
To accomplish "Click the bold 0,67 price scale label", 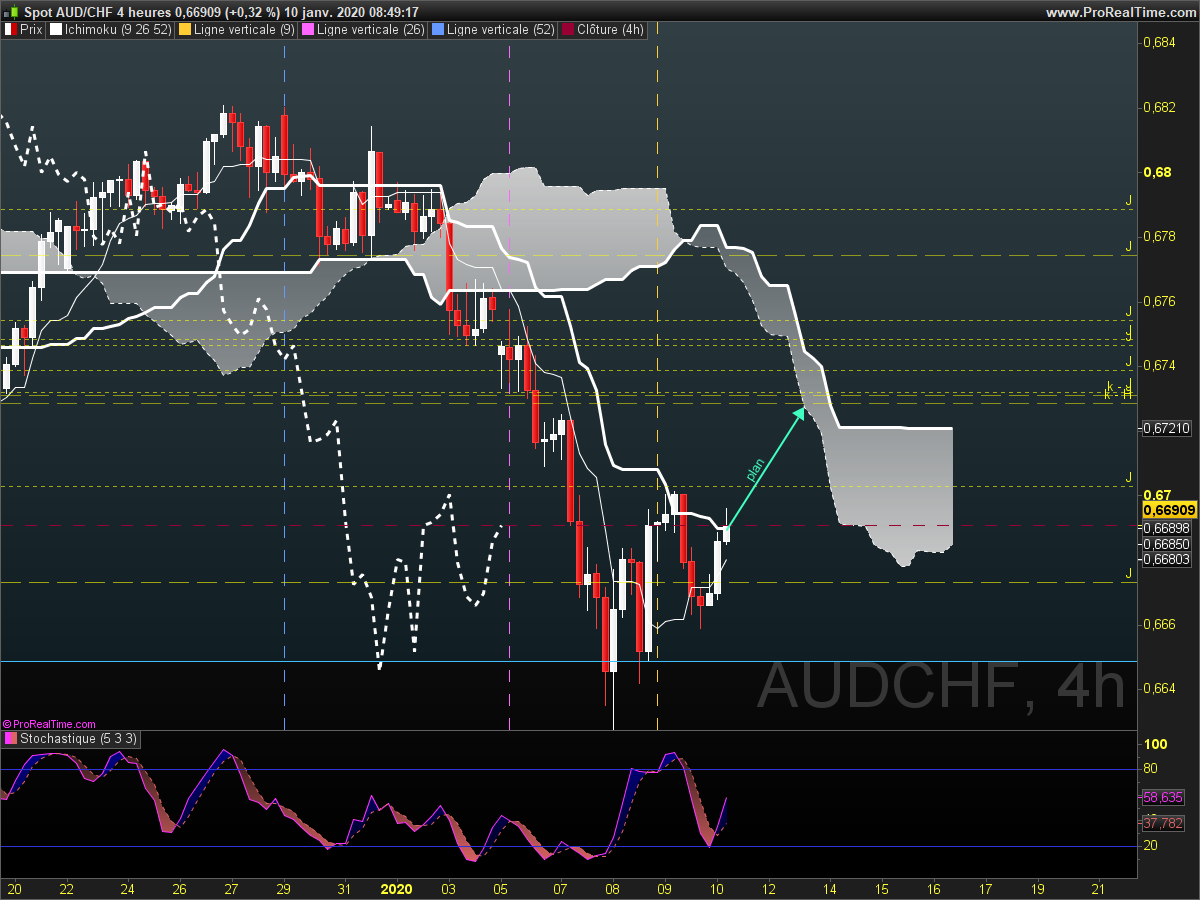I will pos(1156,495).
